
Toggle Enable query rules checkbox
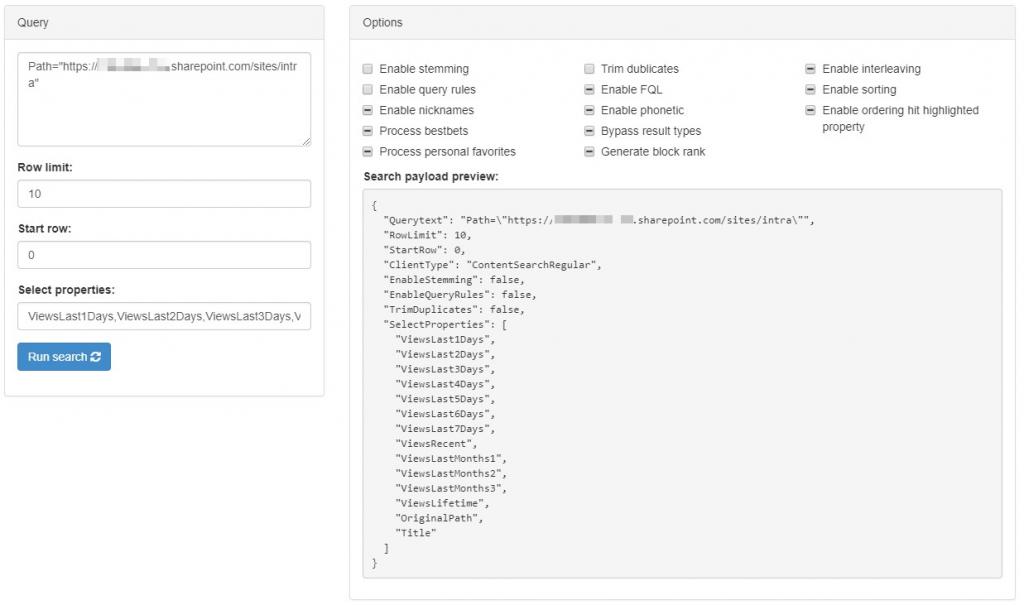pos(368,90)
